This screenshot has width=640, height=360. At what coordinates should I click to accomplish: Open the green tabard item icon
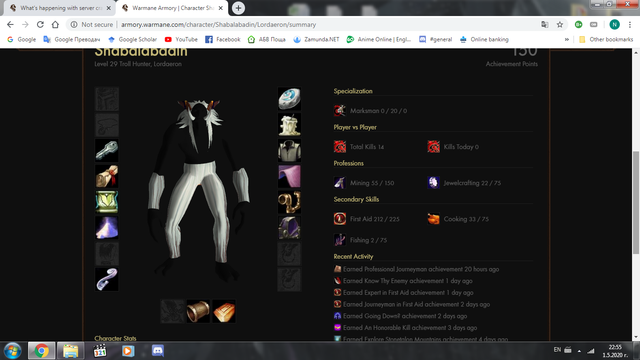point(107,202)
